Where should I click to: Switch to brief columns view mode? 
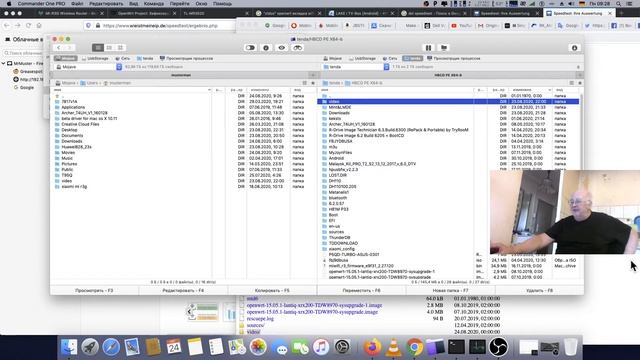coord(109,48)
